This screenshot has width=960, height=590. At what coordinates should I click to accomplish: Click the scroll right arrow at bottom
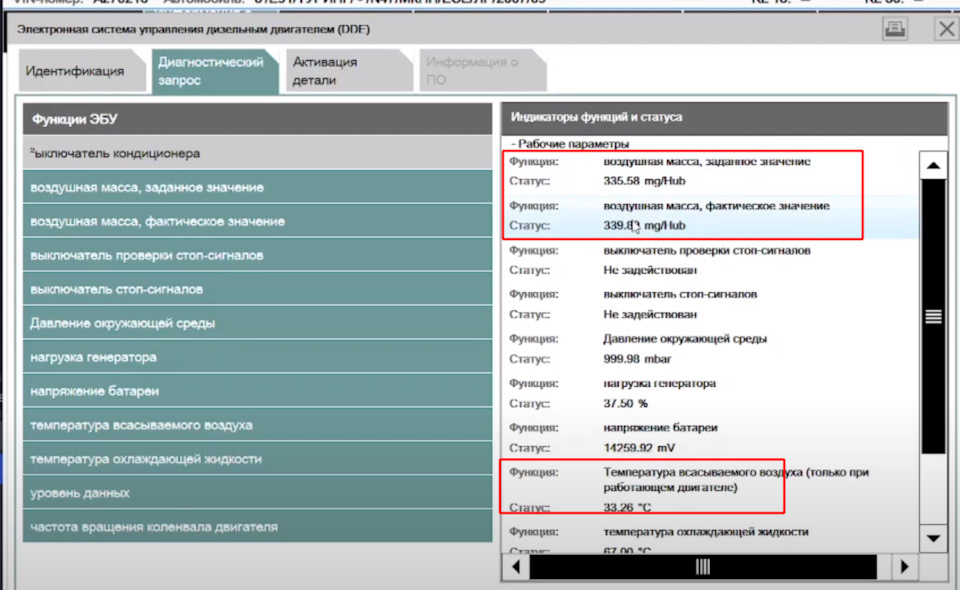[x=904, y=567]
